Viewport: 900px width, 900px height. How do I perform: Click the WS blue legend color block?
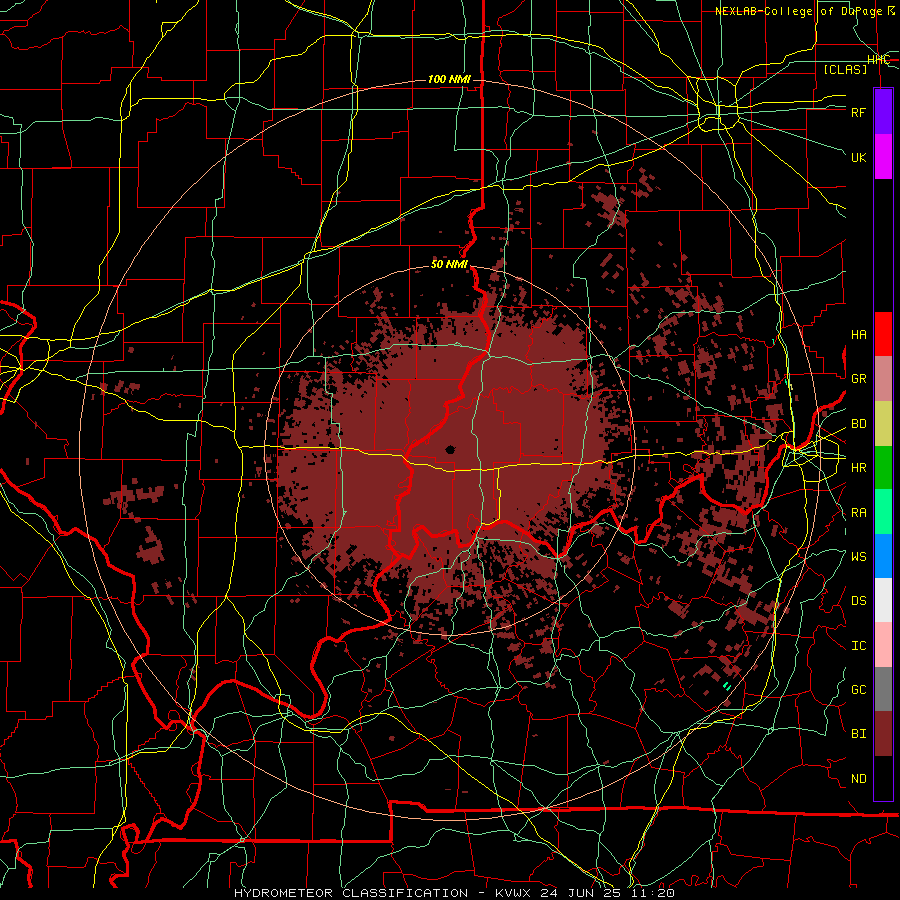click(883, 556)
